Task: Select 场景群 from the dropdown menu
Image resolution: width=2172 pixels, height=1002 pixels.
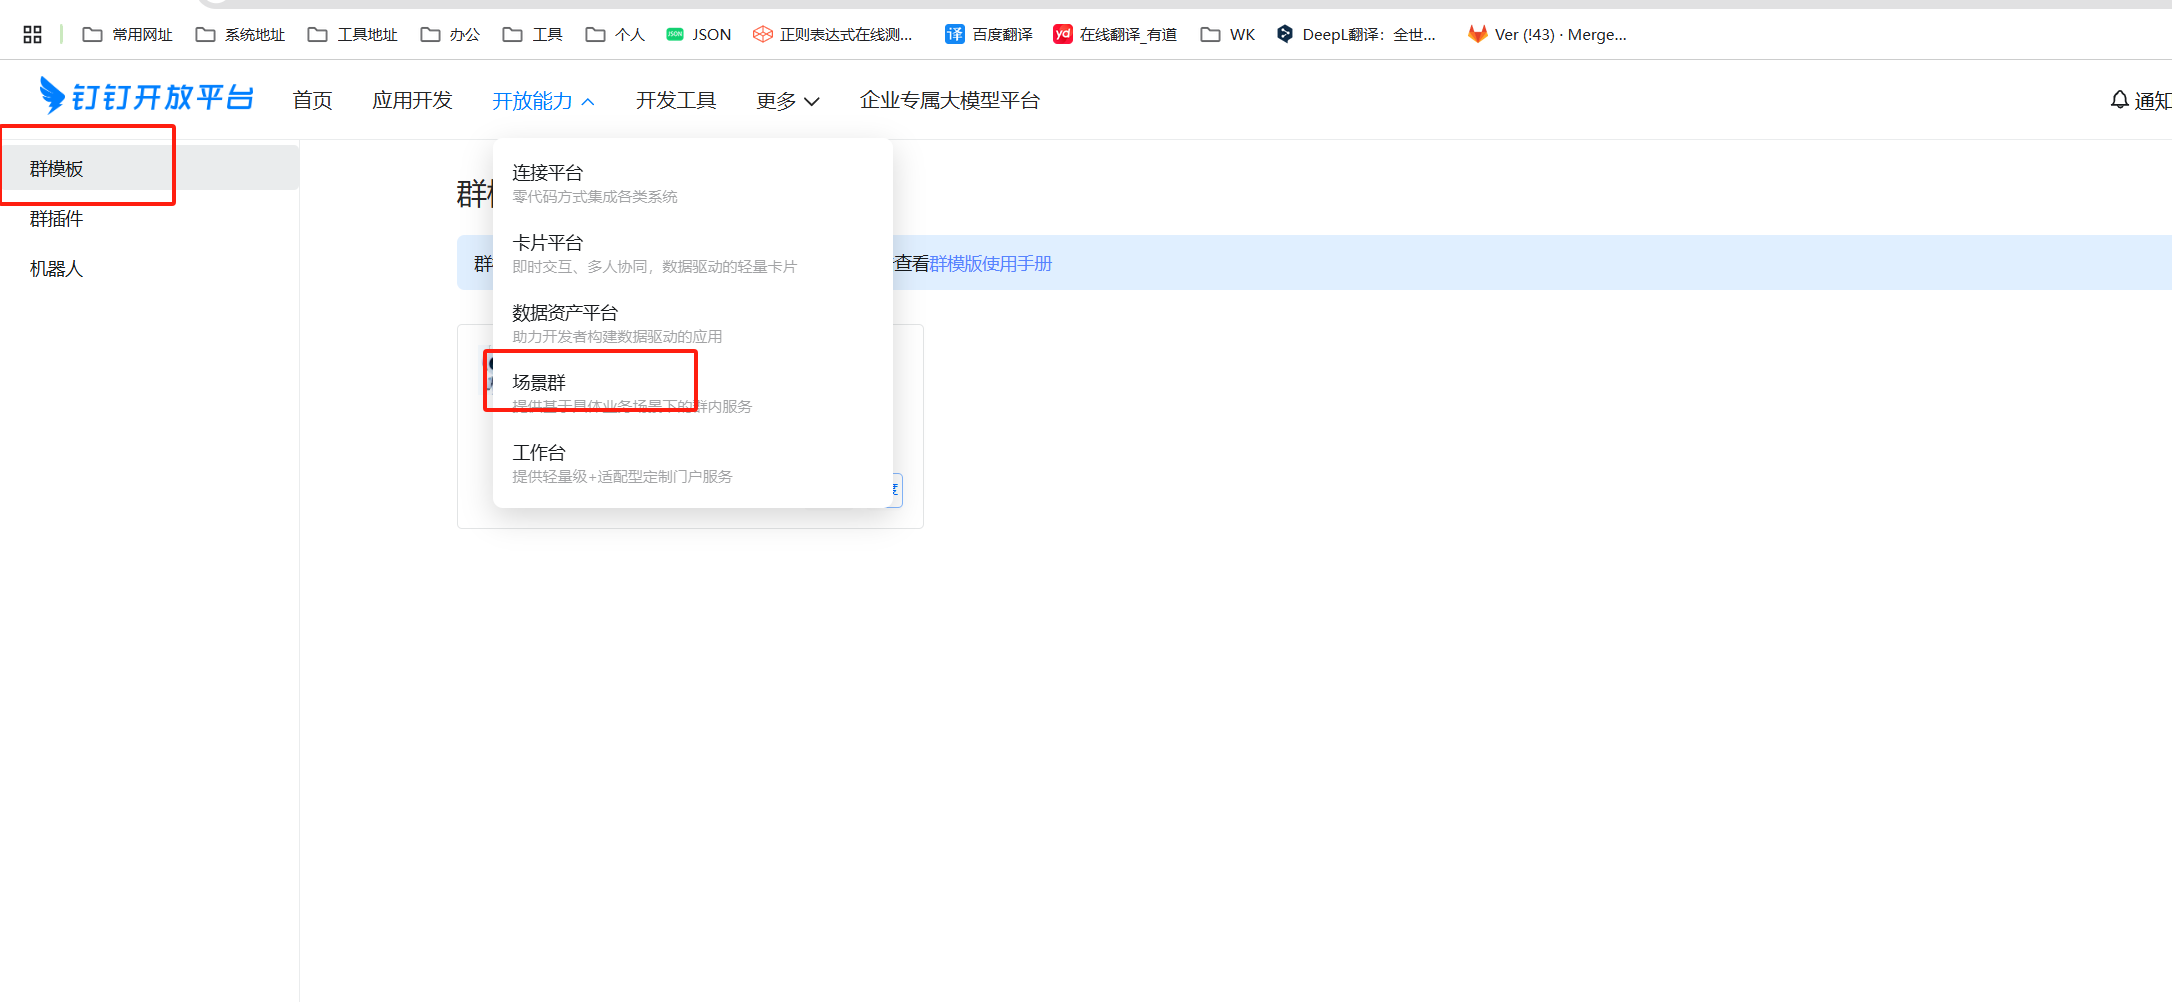Action: point(539,383)
